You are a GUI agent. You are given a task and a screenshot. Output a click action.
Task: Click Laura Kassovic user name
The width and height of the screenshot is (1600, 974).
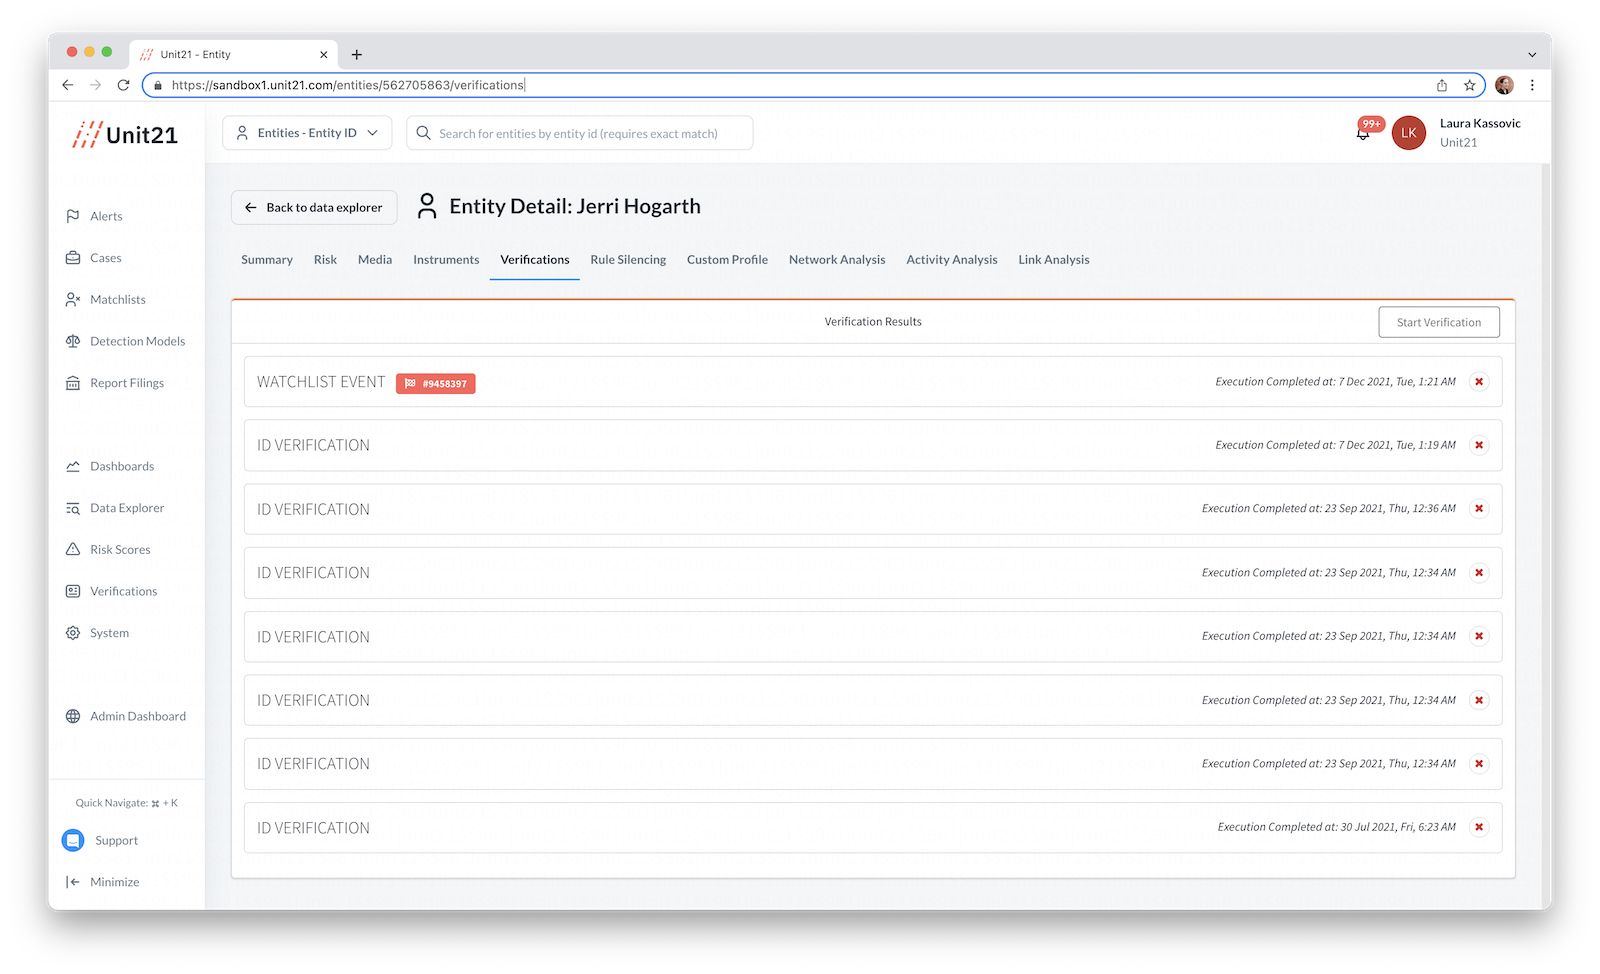tap(1480, 124)
